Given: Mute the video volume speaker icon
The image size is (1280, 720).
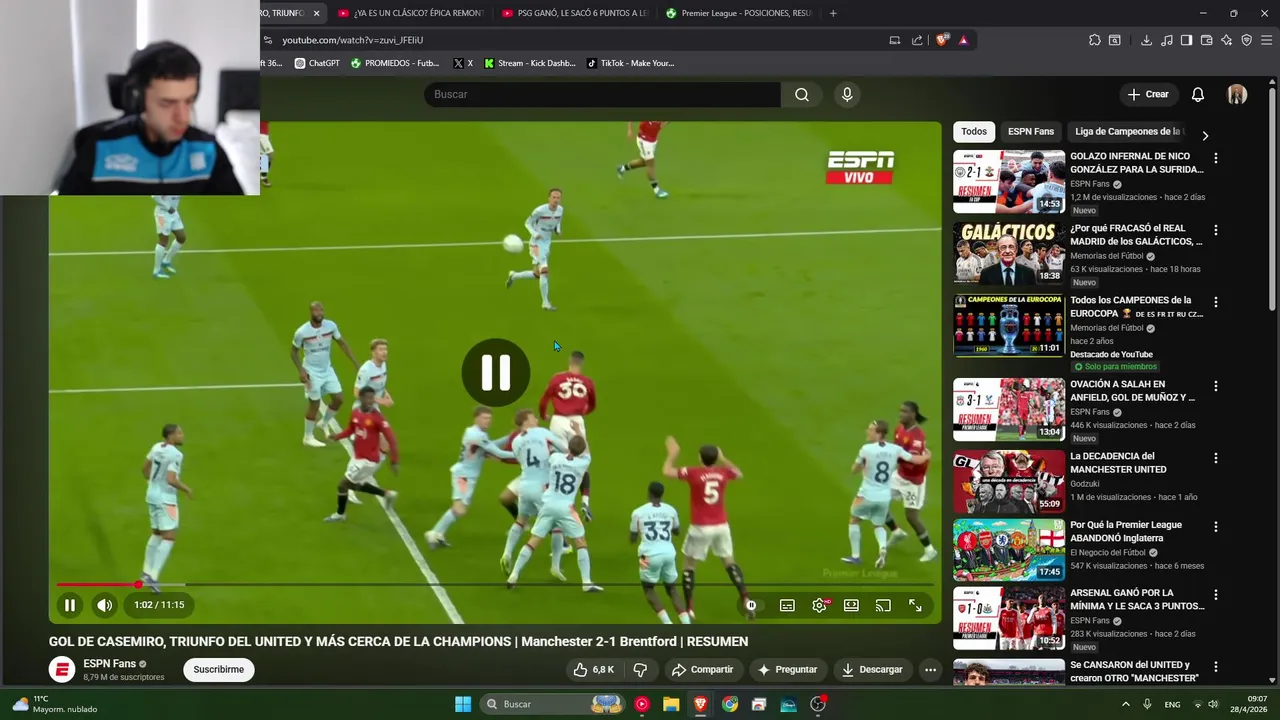Looking at the screenshot, I should (x=105, y=605).
